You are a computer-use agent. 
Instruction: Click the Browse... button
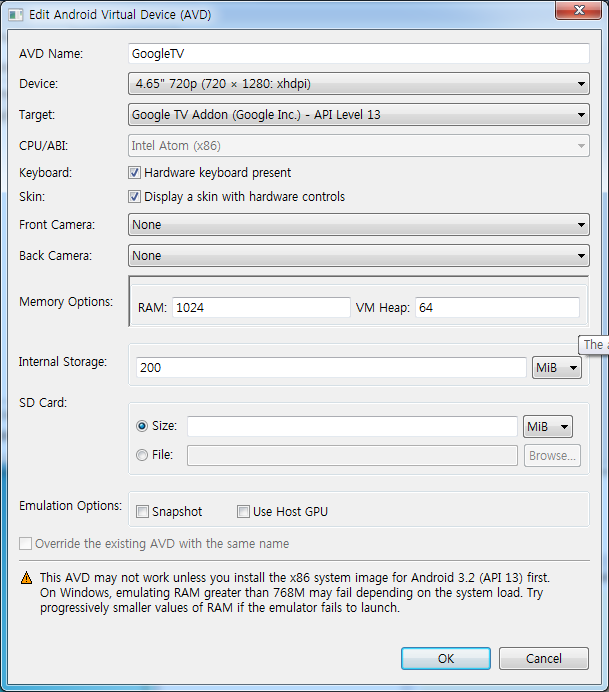click(x=552, y=455)
